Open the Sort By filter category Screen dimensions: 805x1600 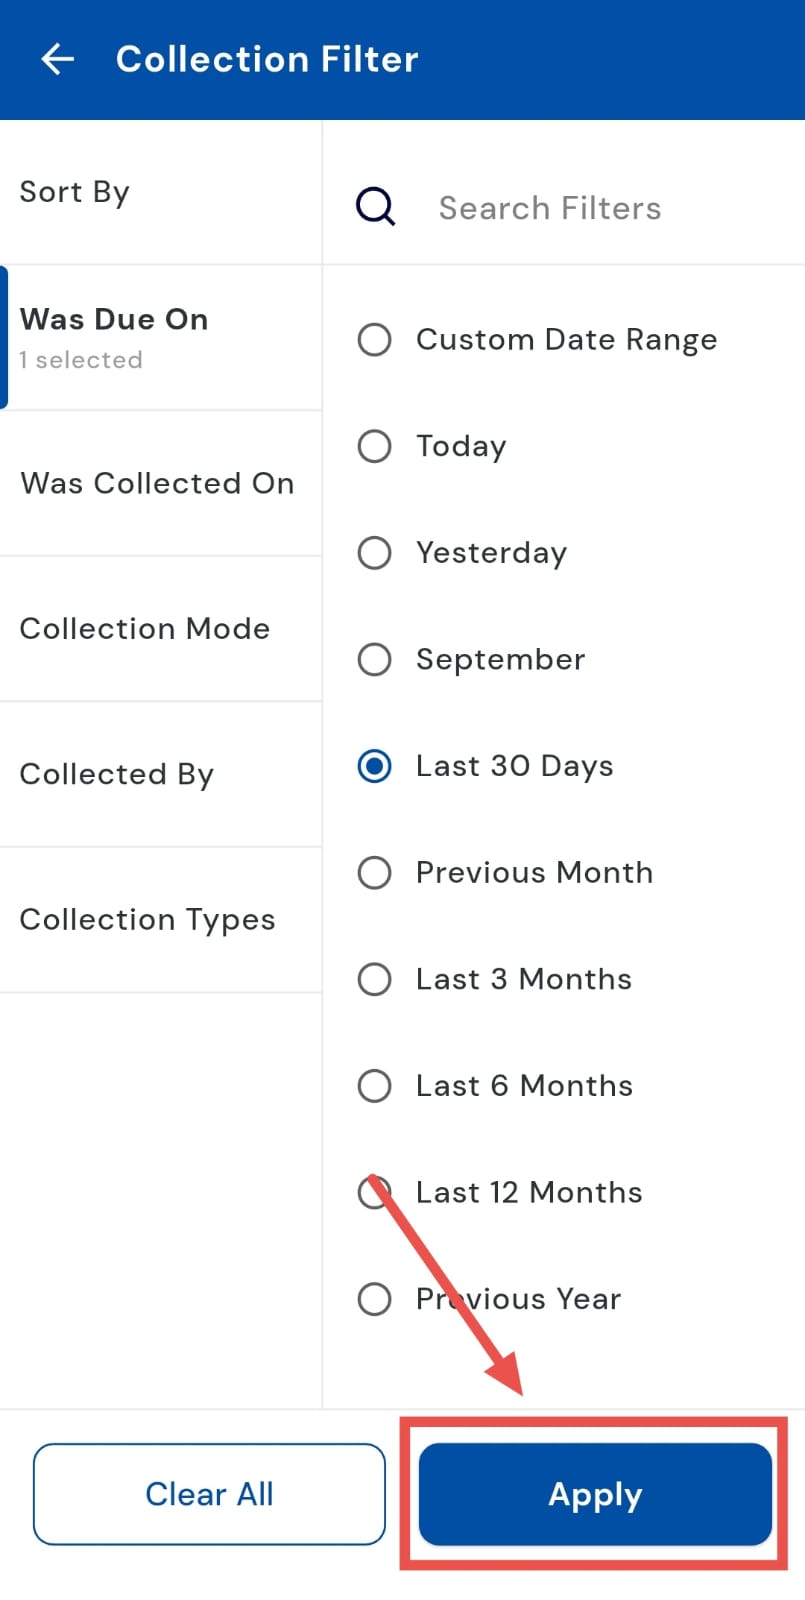point(75,192)
